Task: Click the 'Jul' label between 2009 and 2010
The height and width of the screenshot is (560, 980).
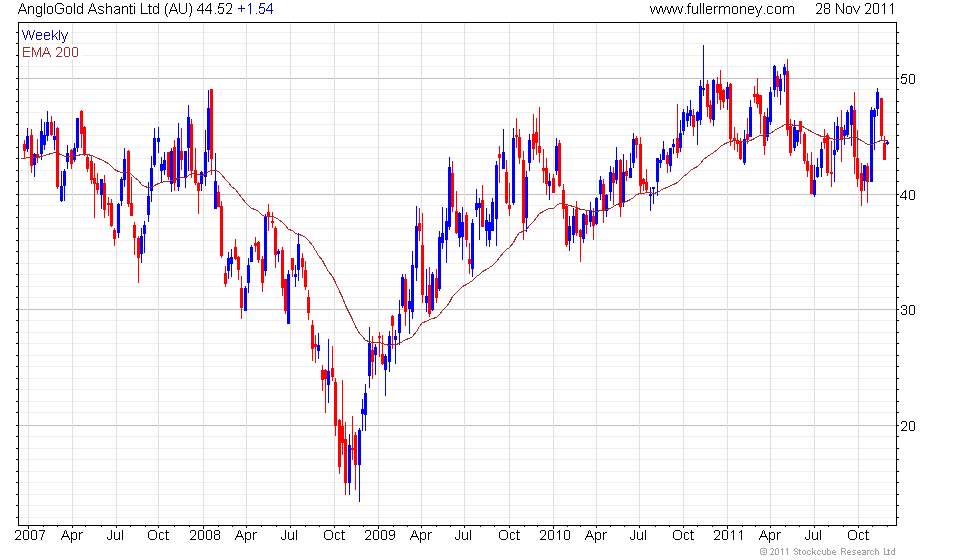Action: (463, 536)
